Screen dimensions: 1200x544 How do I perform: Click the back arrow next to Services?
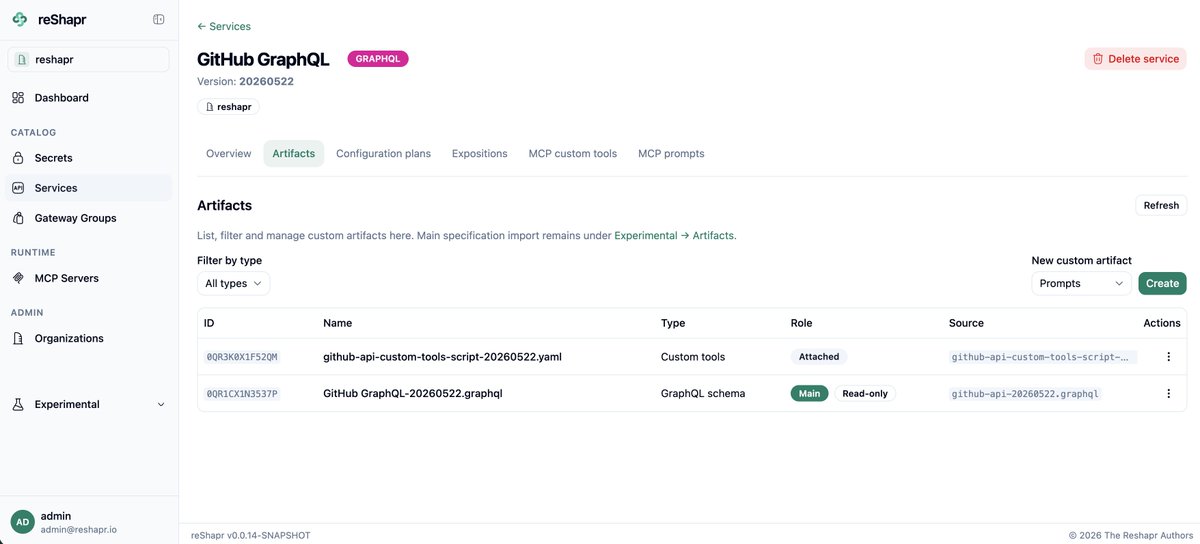point(202,26)
